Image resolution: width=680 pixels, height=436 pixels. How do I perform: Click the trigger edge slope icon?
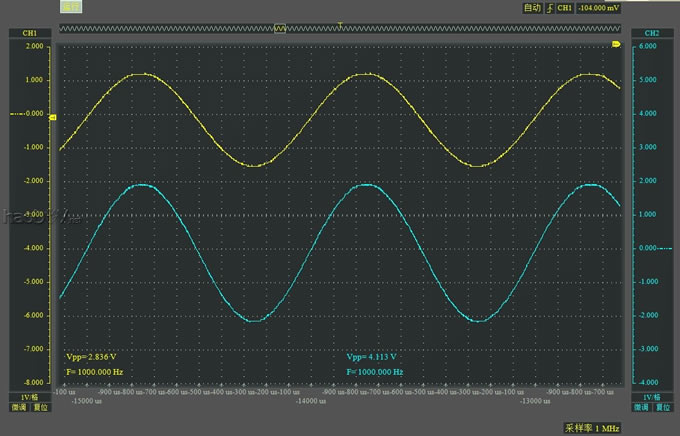click(x=548, y=8)
